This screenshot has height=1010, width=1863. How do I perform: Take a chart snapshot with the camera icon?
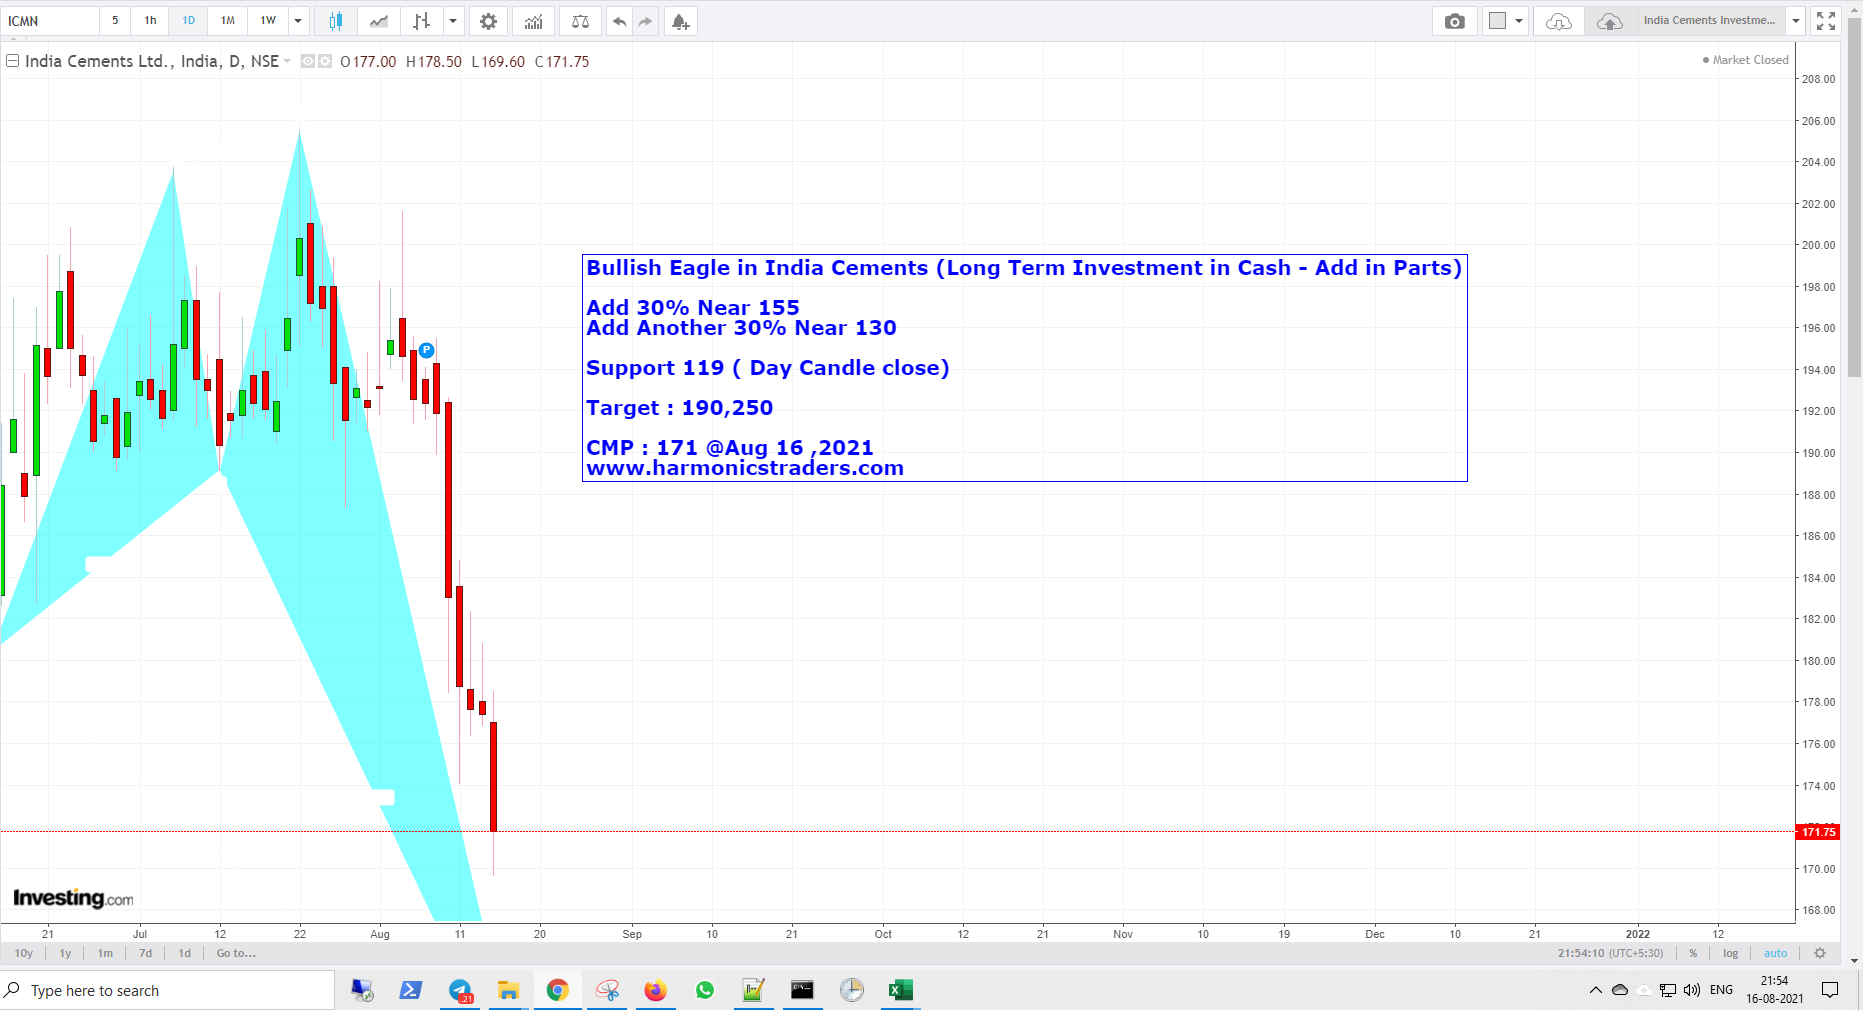[1455, 21]
